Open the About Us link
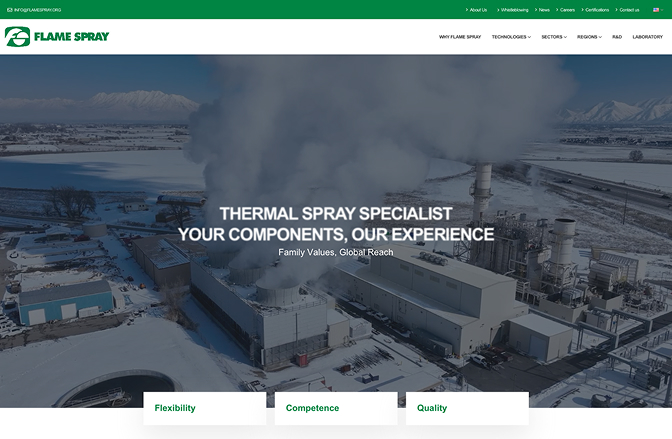 click(477, 10)
